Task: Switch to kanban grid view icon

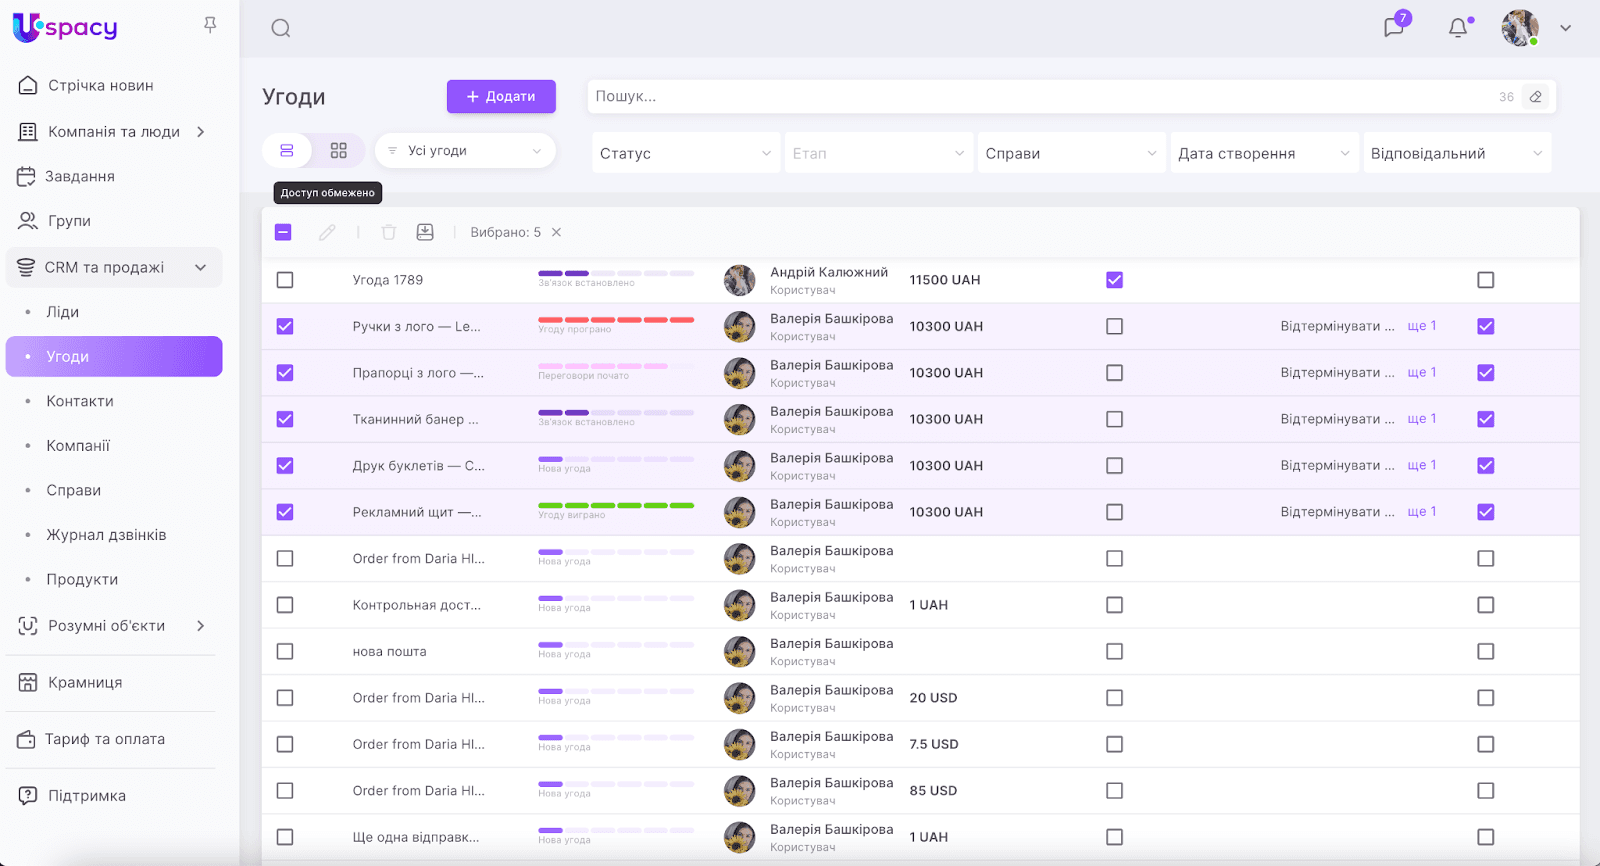Action: [339, 151]
